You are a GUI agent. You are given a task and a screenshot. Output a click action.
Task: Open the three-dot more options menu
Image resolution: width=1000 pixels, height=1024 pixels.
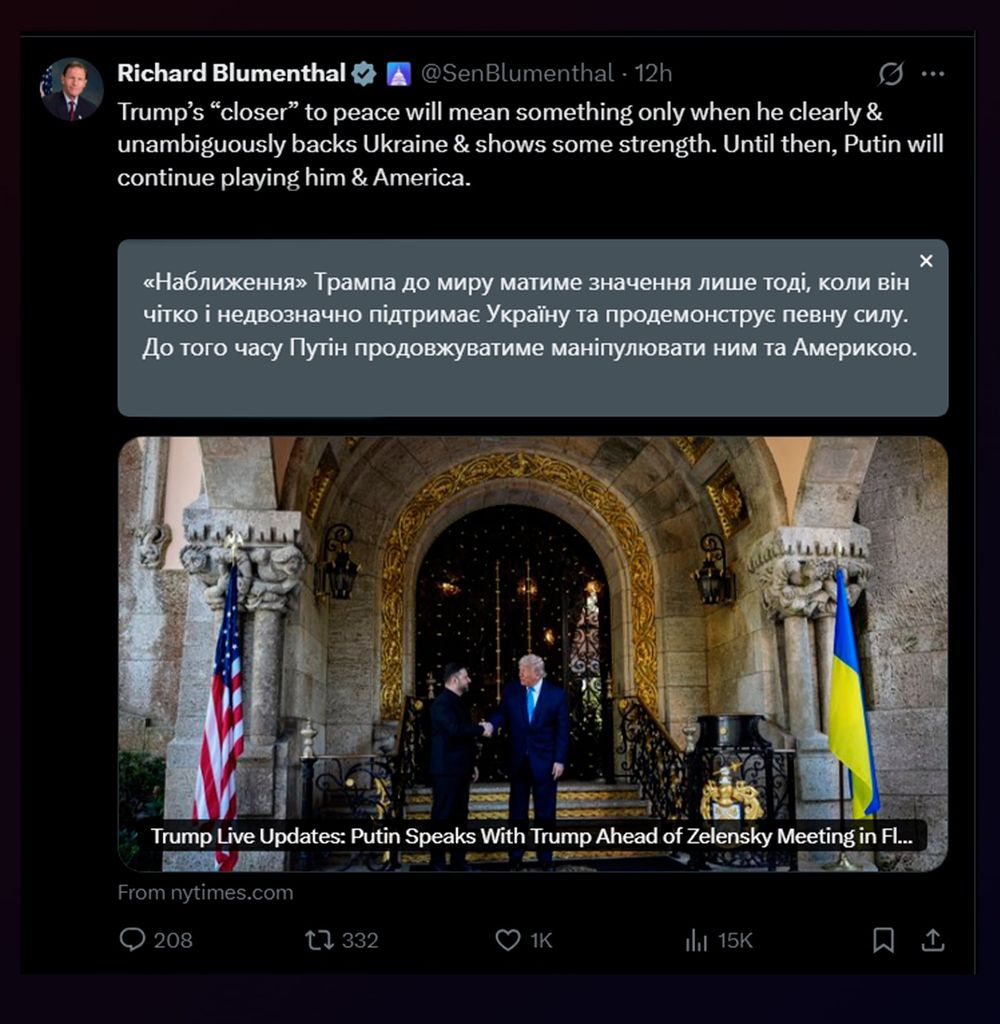click(x=932, y=74)
